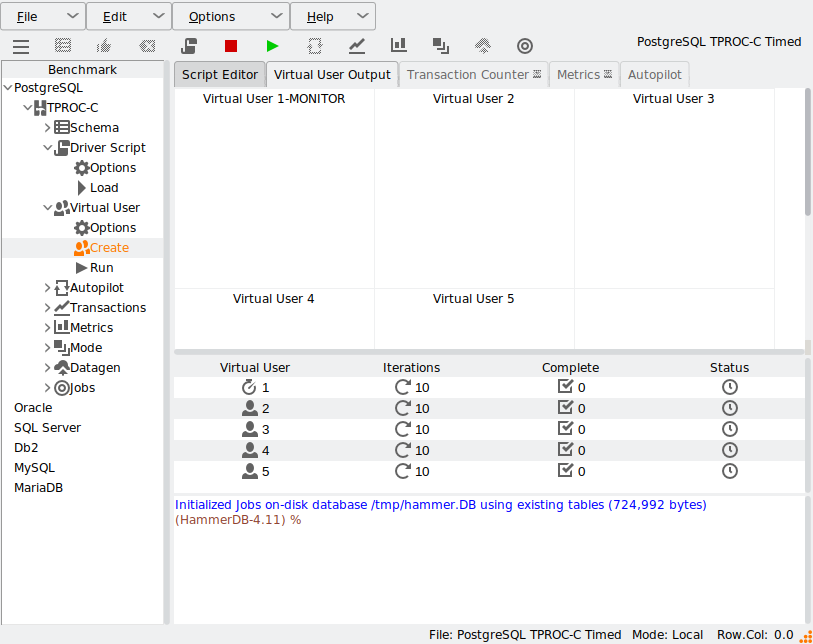Click status clock icon for virtual user 5
The height and width of the screenshot is (644, 813).
[730, 471]
